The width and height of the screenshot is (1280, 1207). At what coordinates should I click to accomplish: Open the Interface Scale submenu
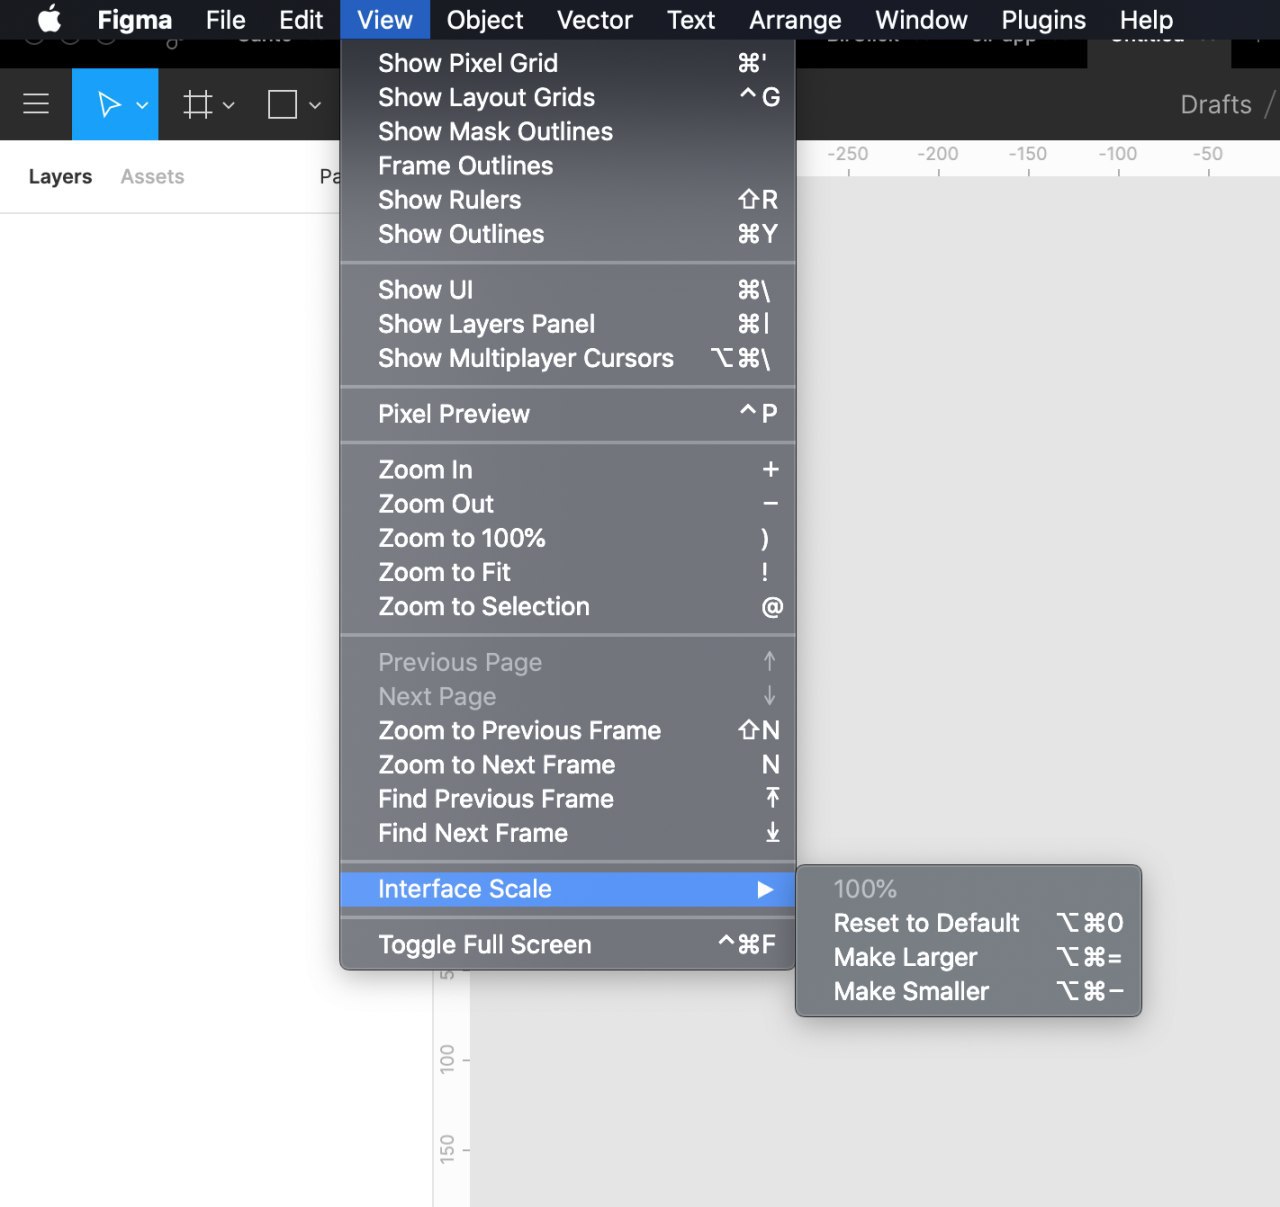pyautogui.click(x=568, y=889)
